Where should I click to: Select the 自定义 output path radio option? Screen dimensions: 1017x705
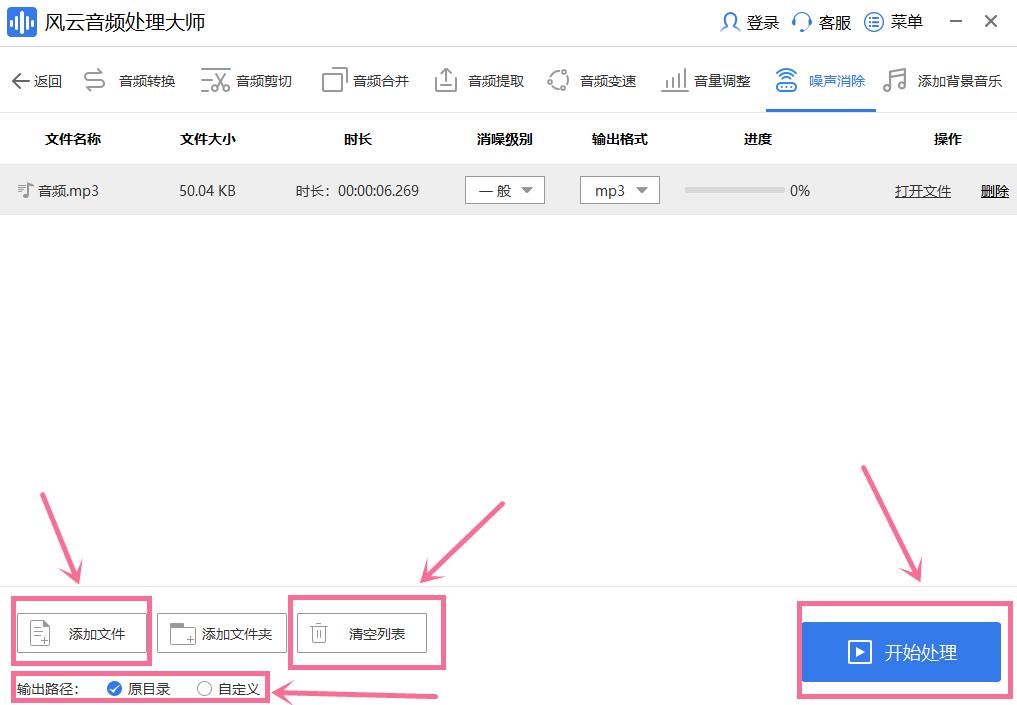tap(205, 688)
